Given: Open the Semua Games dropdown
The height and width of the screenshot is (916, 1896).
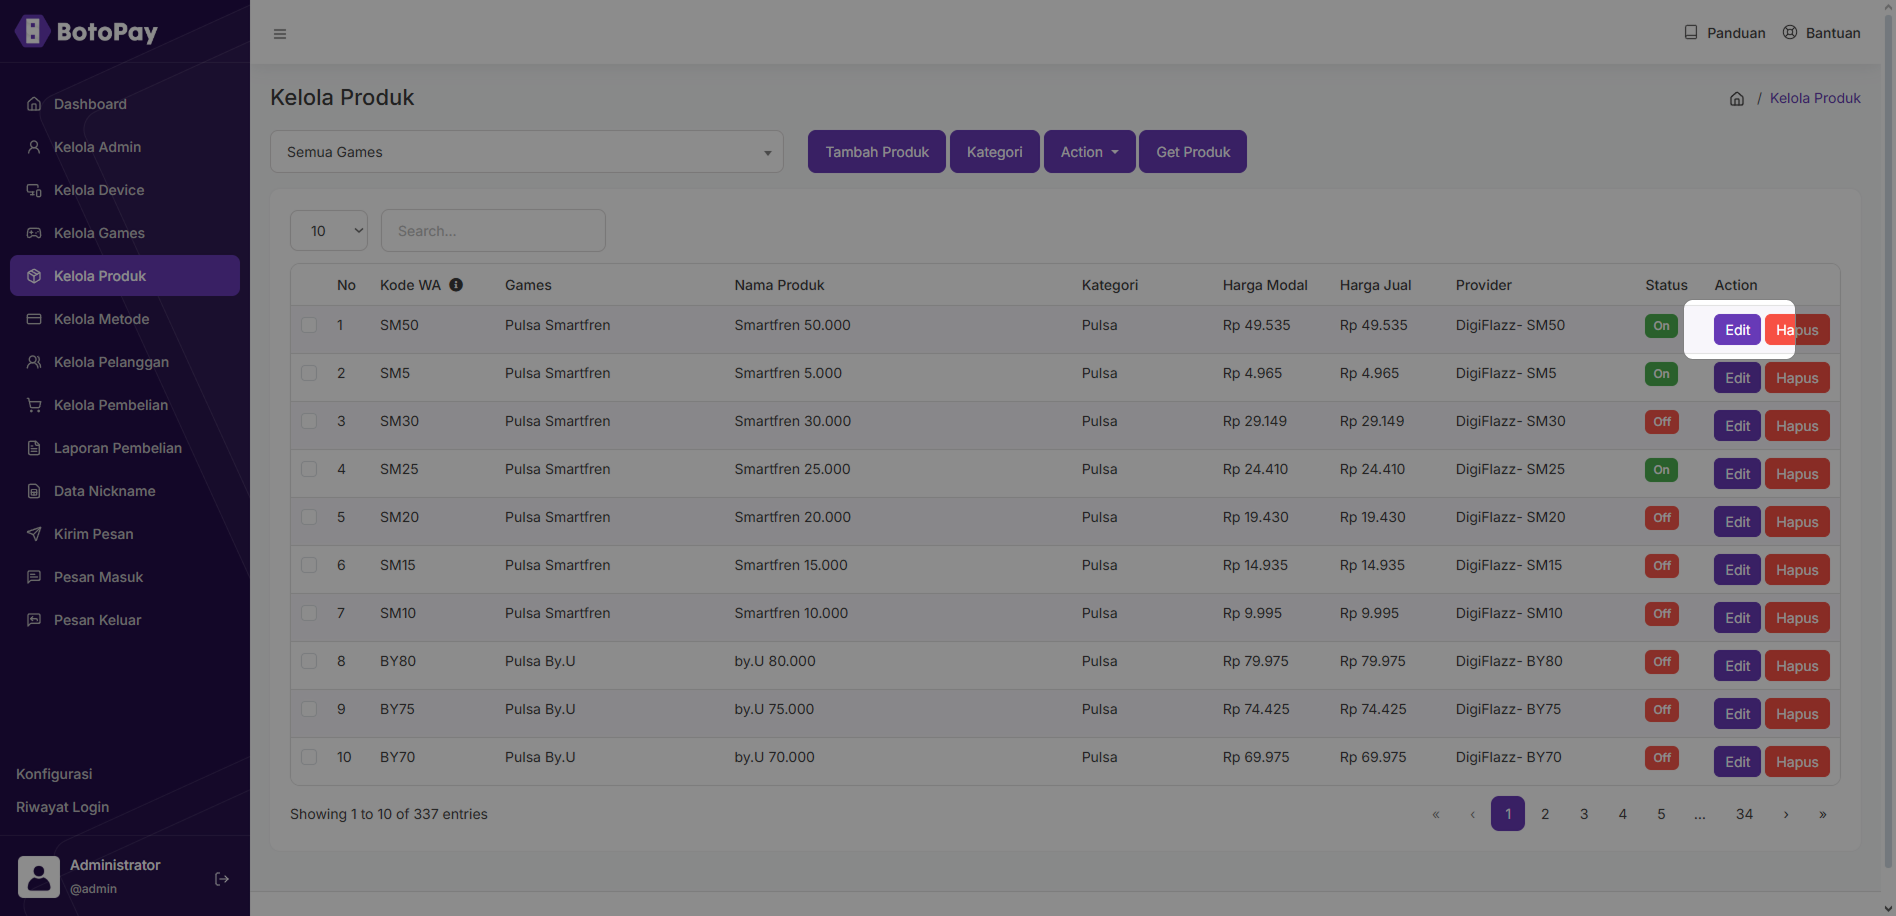Looking at the screenshot, I should point(527,152).
